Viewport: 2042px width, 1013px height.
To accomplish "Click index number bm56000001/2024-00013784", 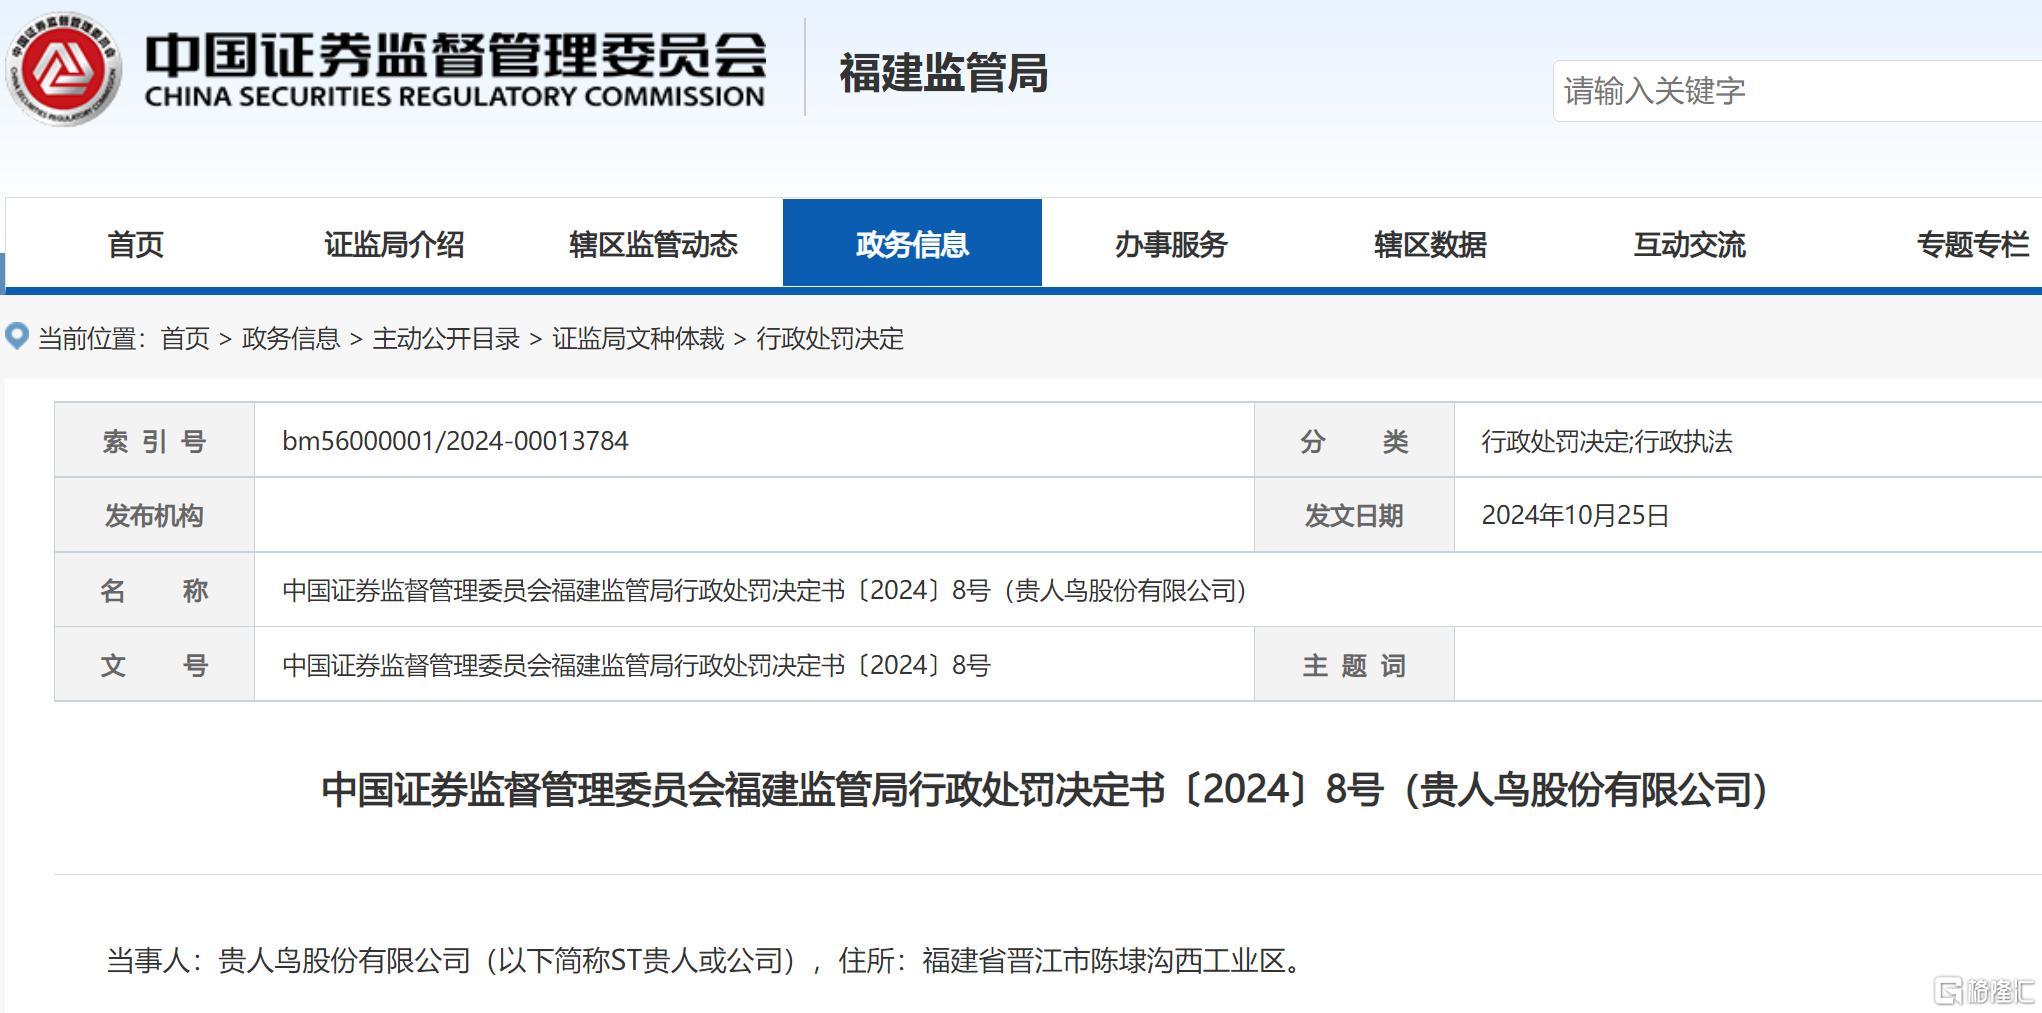I will click(x=455, y=441).
